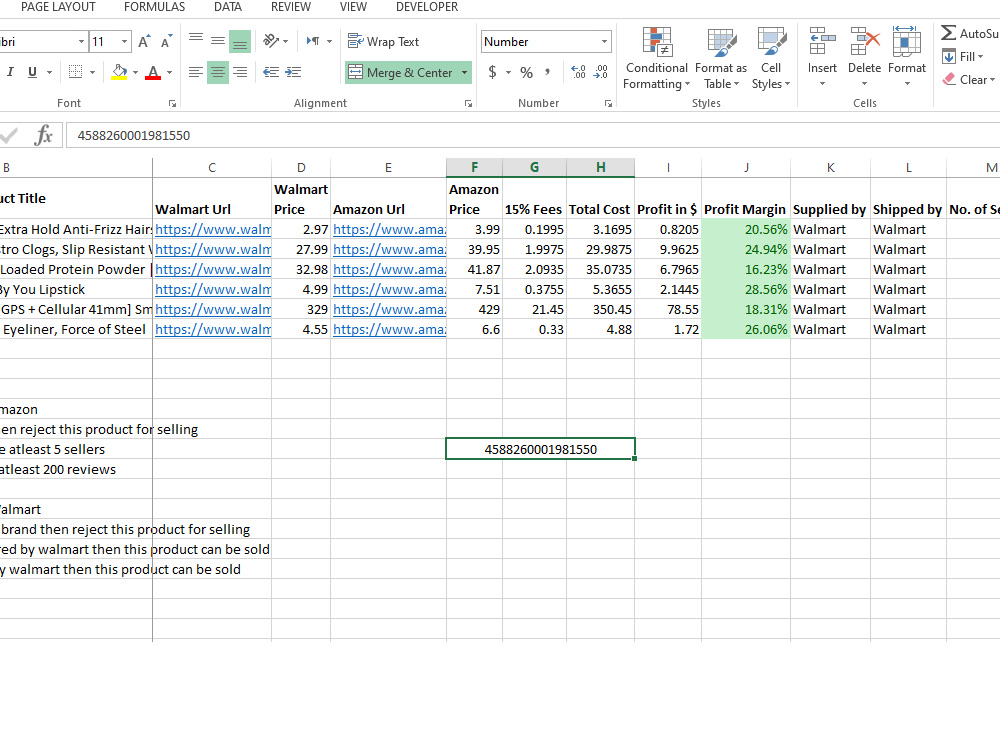Select column J header
This screenshot has width=1000, height=750.
pos(746,167)
